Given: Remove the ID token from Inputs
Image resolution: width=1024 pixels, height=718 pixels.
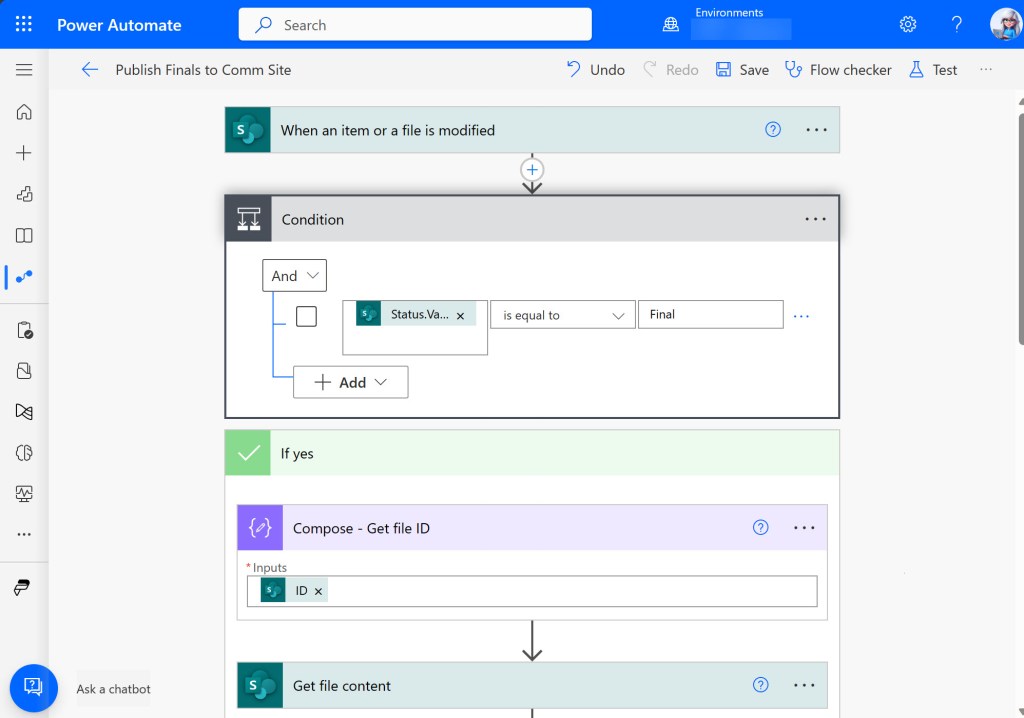Looking at the screenshot, I should (319, 592).
